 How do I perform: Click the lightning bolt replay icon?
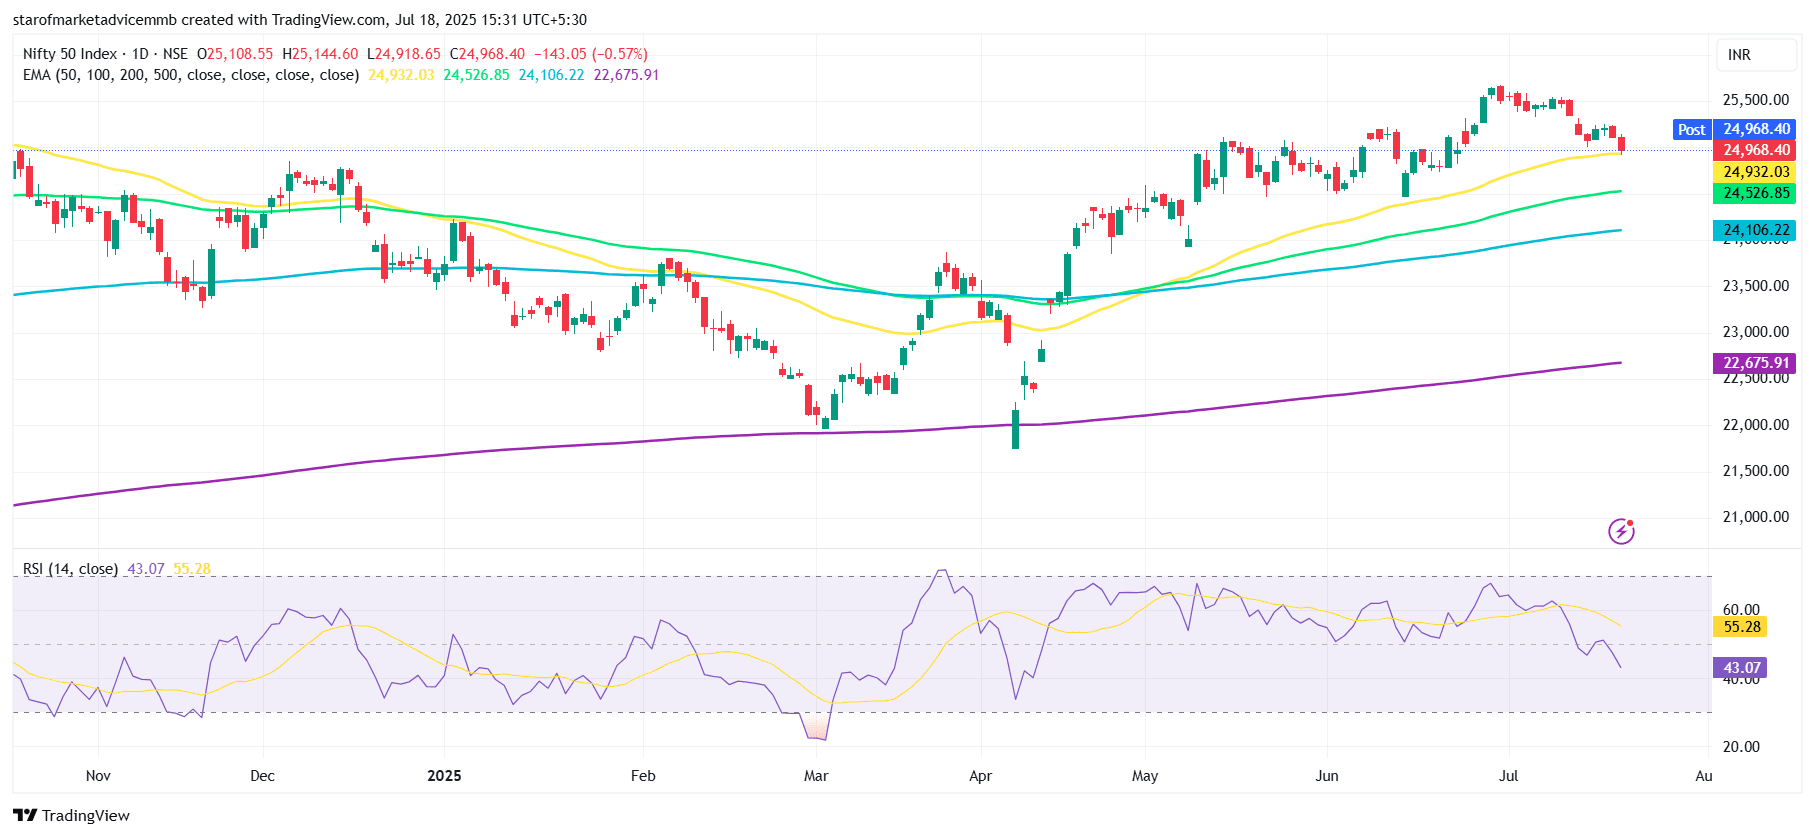(1621, 531)
